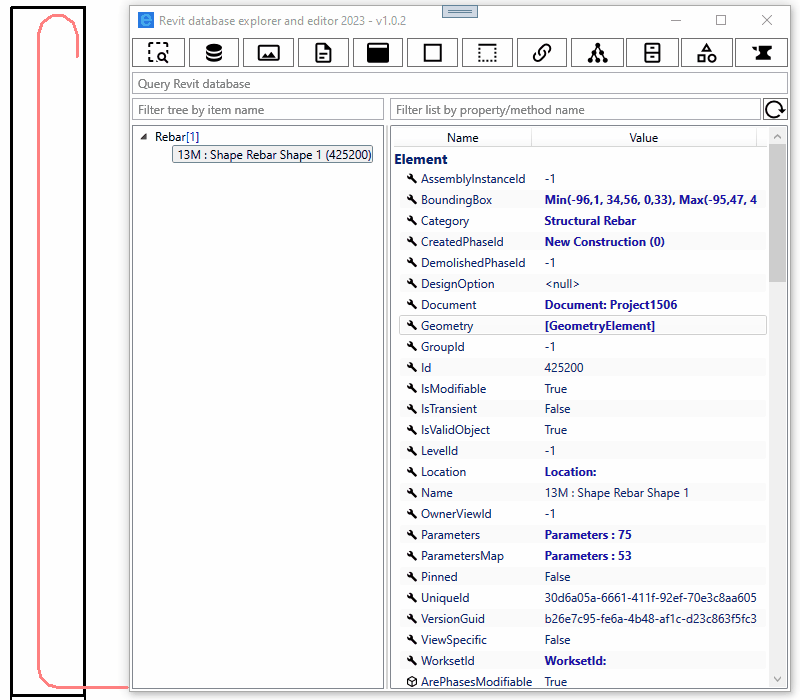Open the Location: value link

570,472
